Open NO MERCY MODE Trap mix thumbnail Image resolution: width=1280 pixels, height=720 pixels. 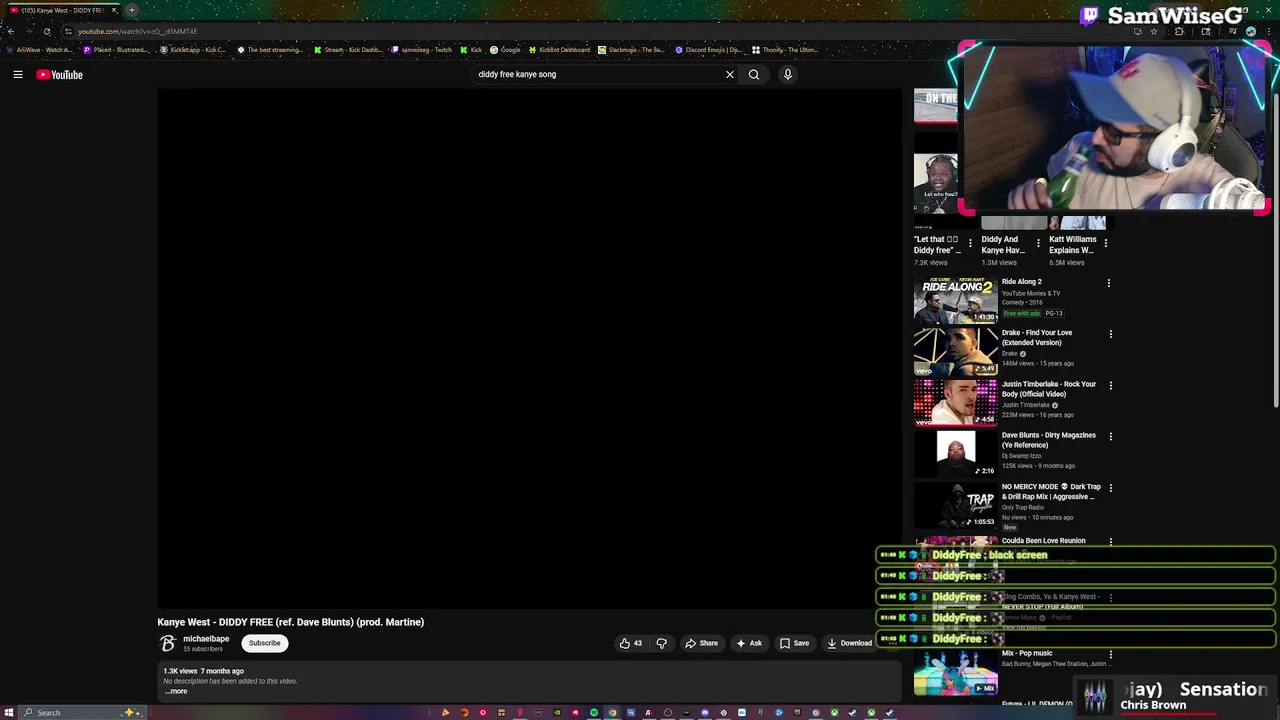(955, 505)
